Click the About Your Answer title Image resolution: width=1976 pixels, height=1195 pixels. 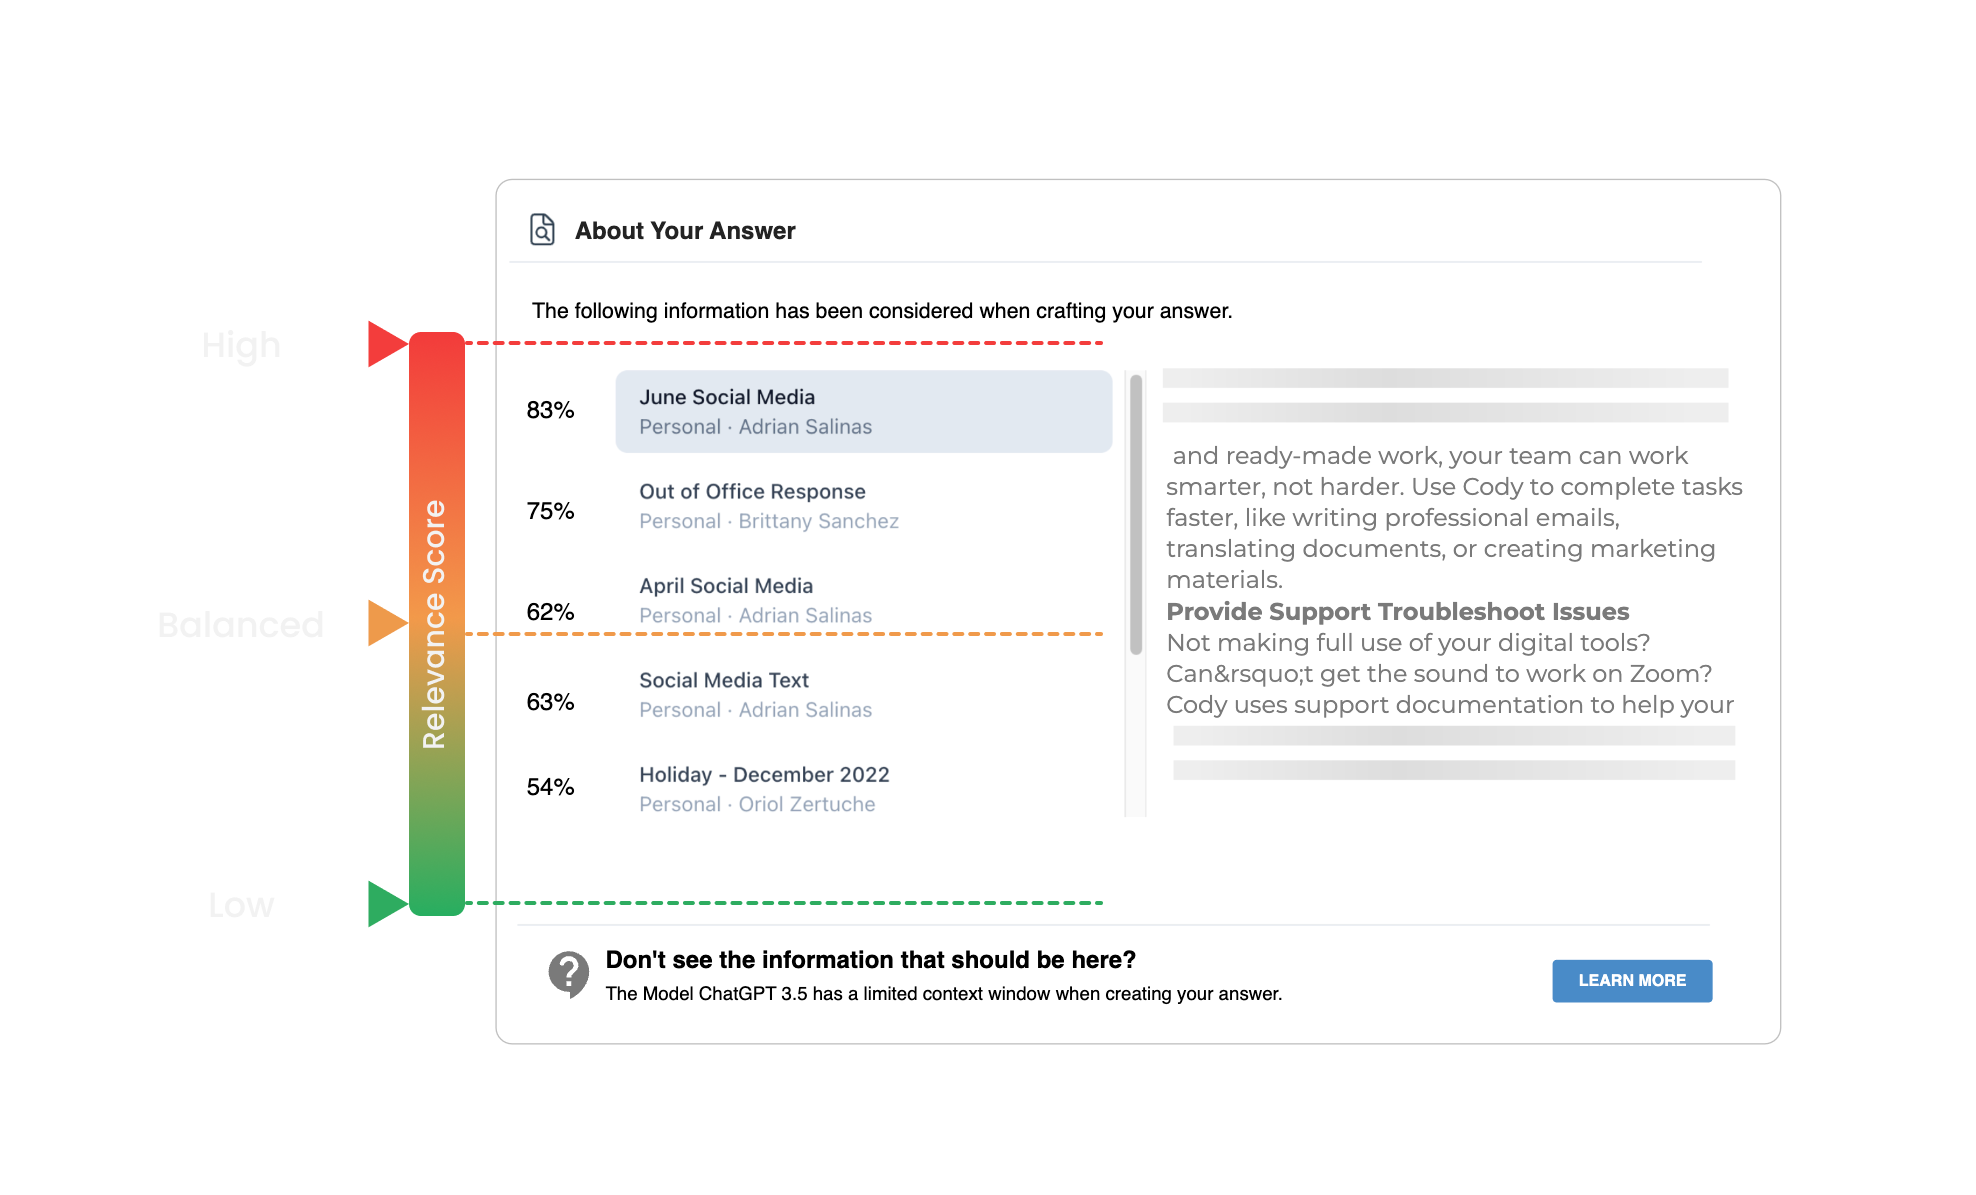684,230
